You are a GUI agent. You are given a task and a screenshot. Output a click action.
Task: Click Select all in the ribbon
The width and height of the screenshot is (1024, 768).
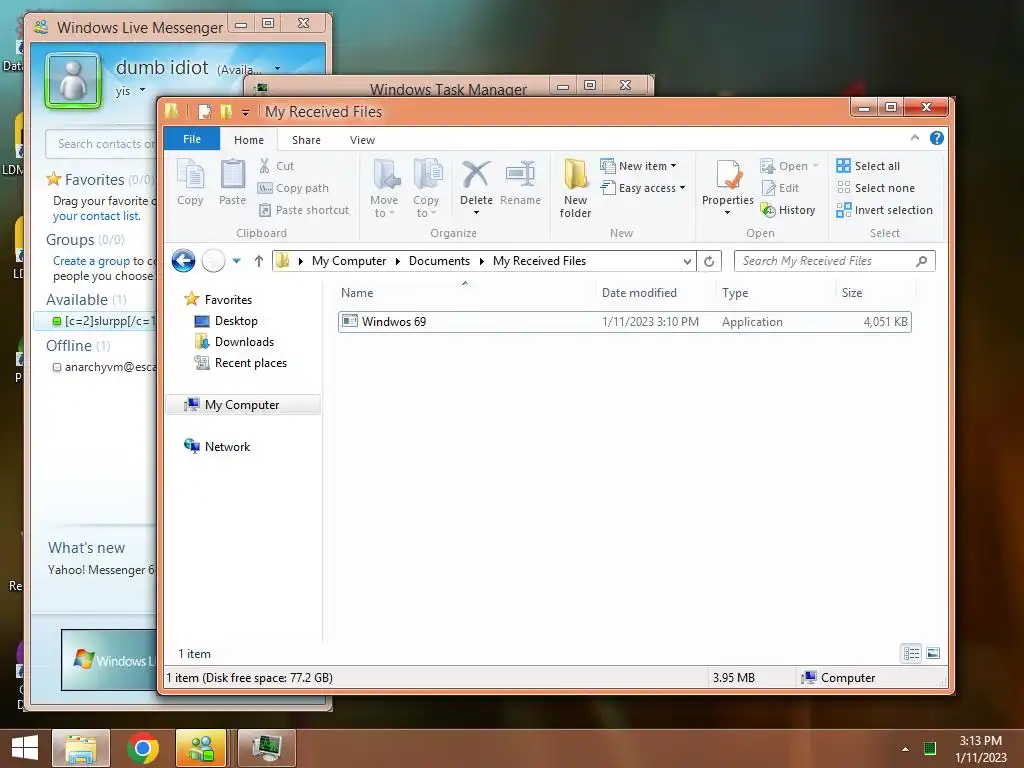[x=869, y=166]
